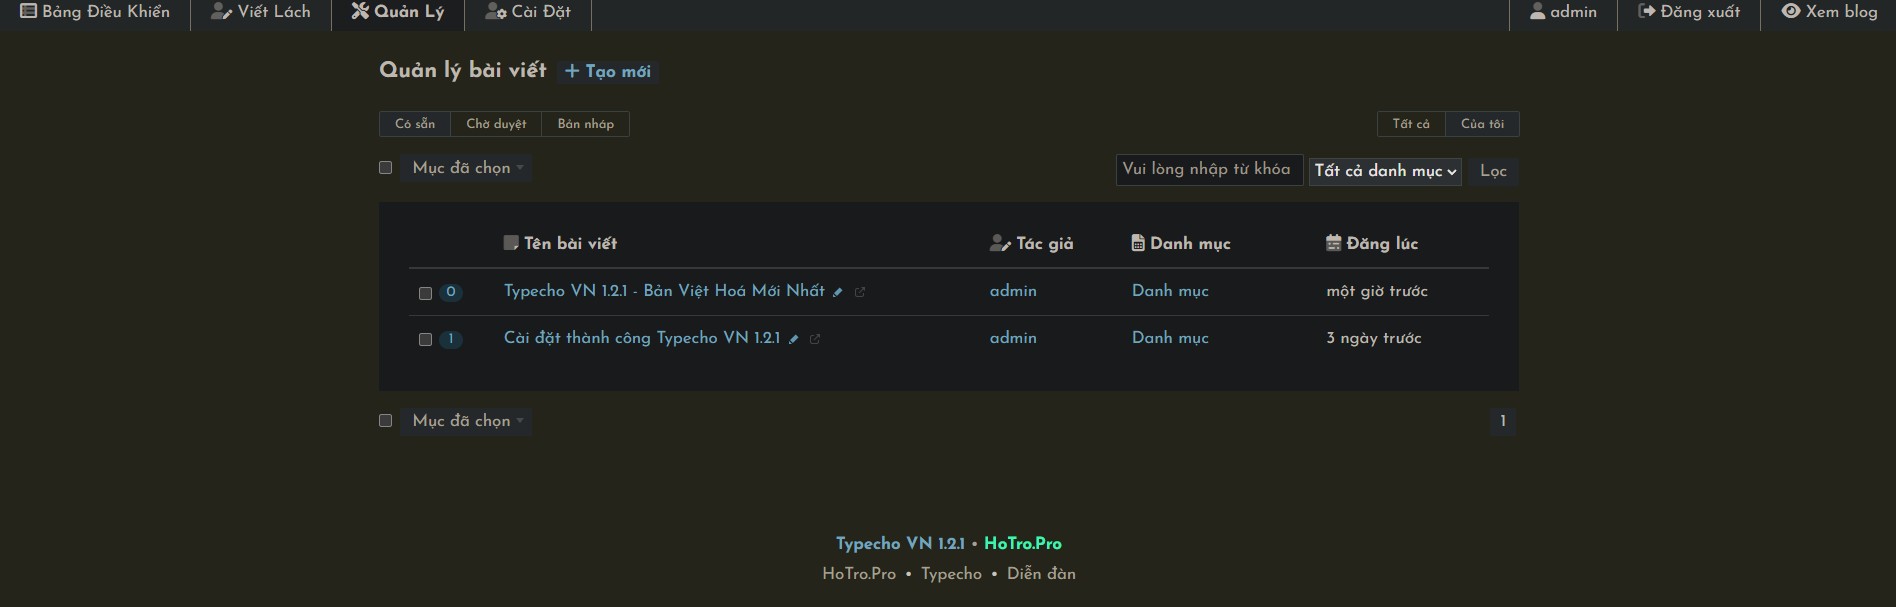Expand the top Mục đã chọn dropdown

(x=467, y=168)
